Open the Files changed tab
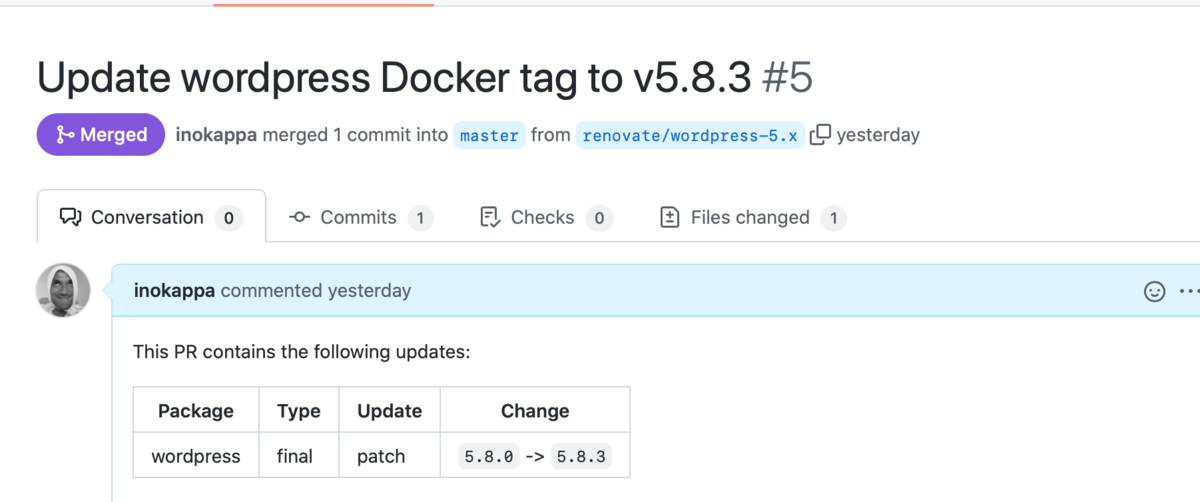 tap(753, 217)
